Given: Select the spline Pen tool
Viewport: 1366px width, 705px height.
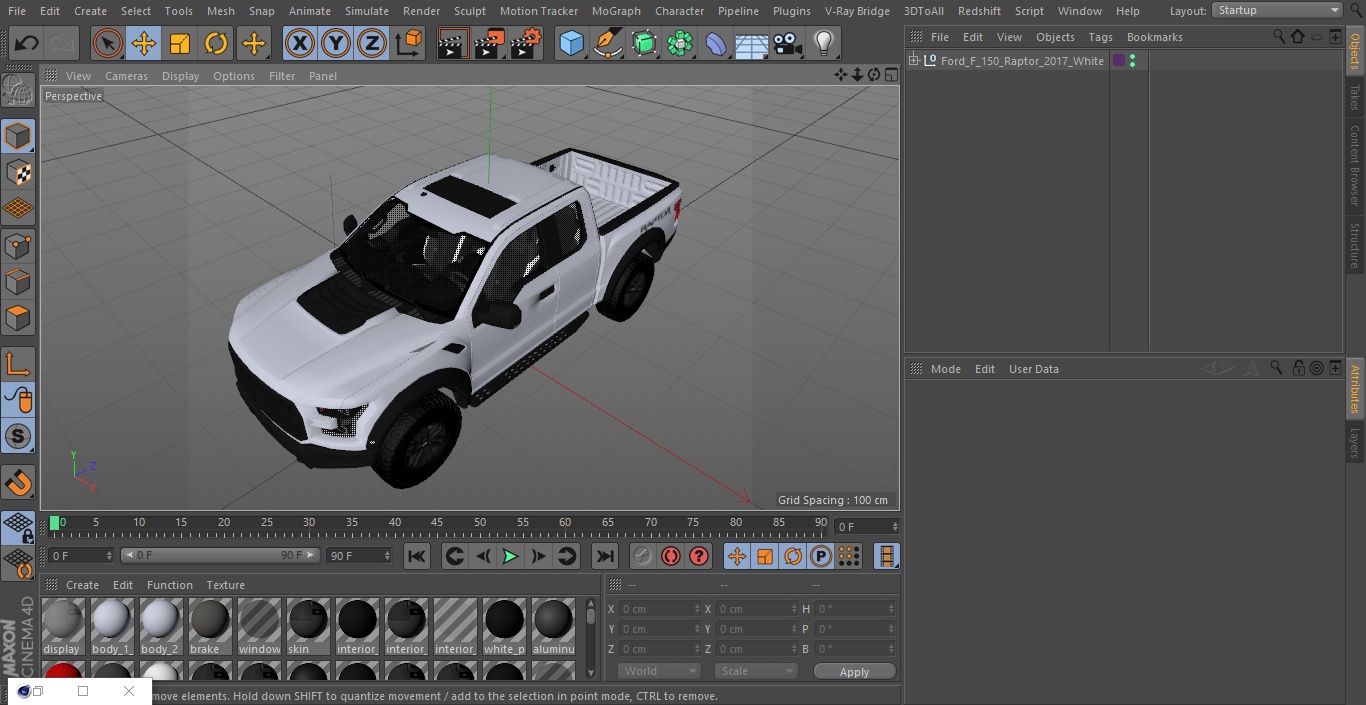Looking at the screenshot, I should (x=607, y=43).
